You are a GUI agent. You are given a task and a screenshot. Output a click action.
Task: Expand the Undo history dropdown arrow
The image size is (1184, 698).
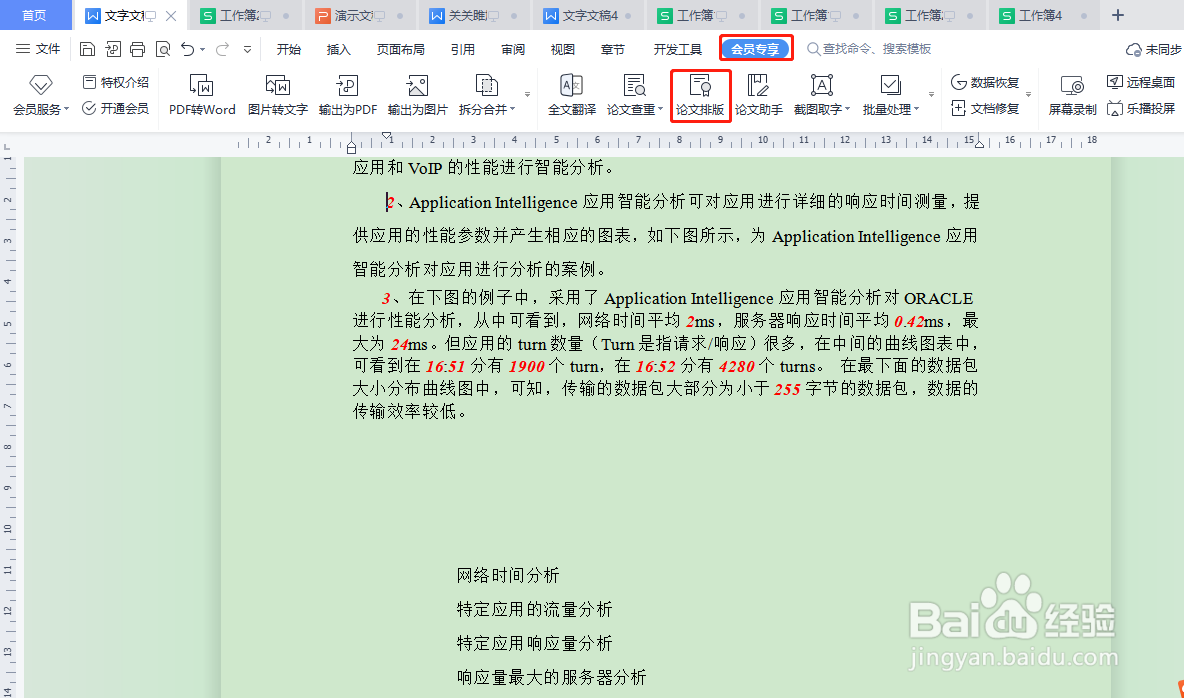(x=202, y=50)
